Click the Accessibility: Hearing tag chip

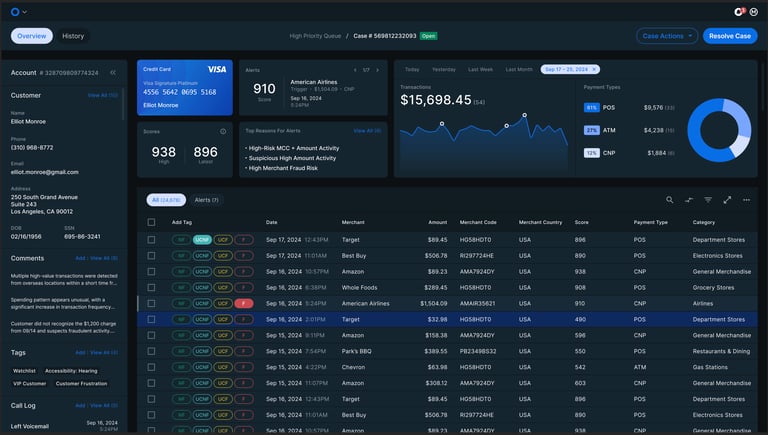71,371
